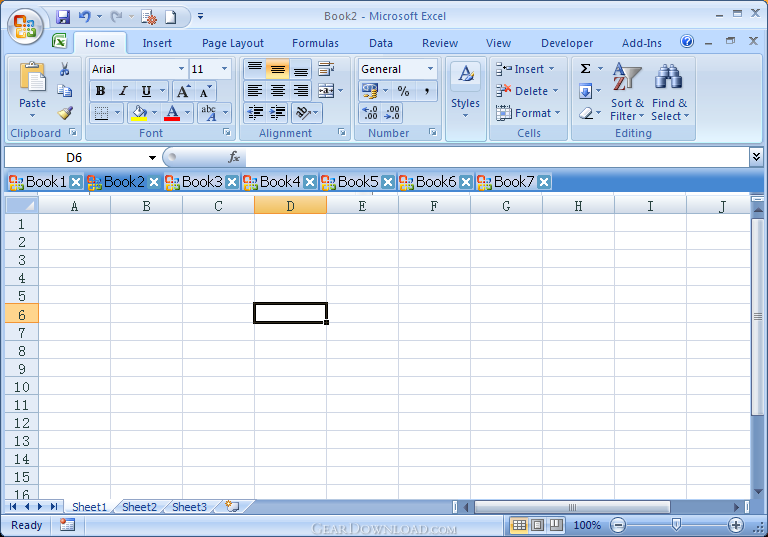The height and width of the screenshot is (537, 768).
Task: Switch to the Book5 workbook tab
Action: click(358, 182)
